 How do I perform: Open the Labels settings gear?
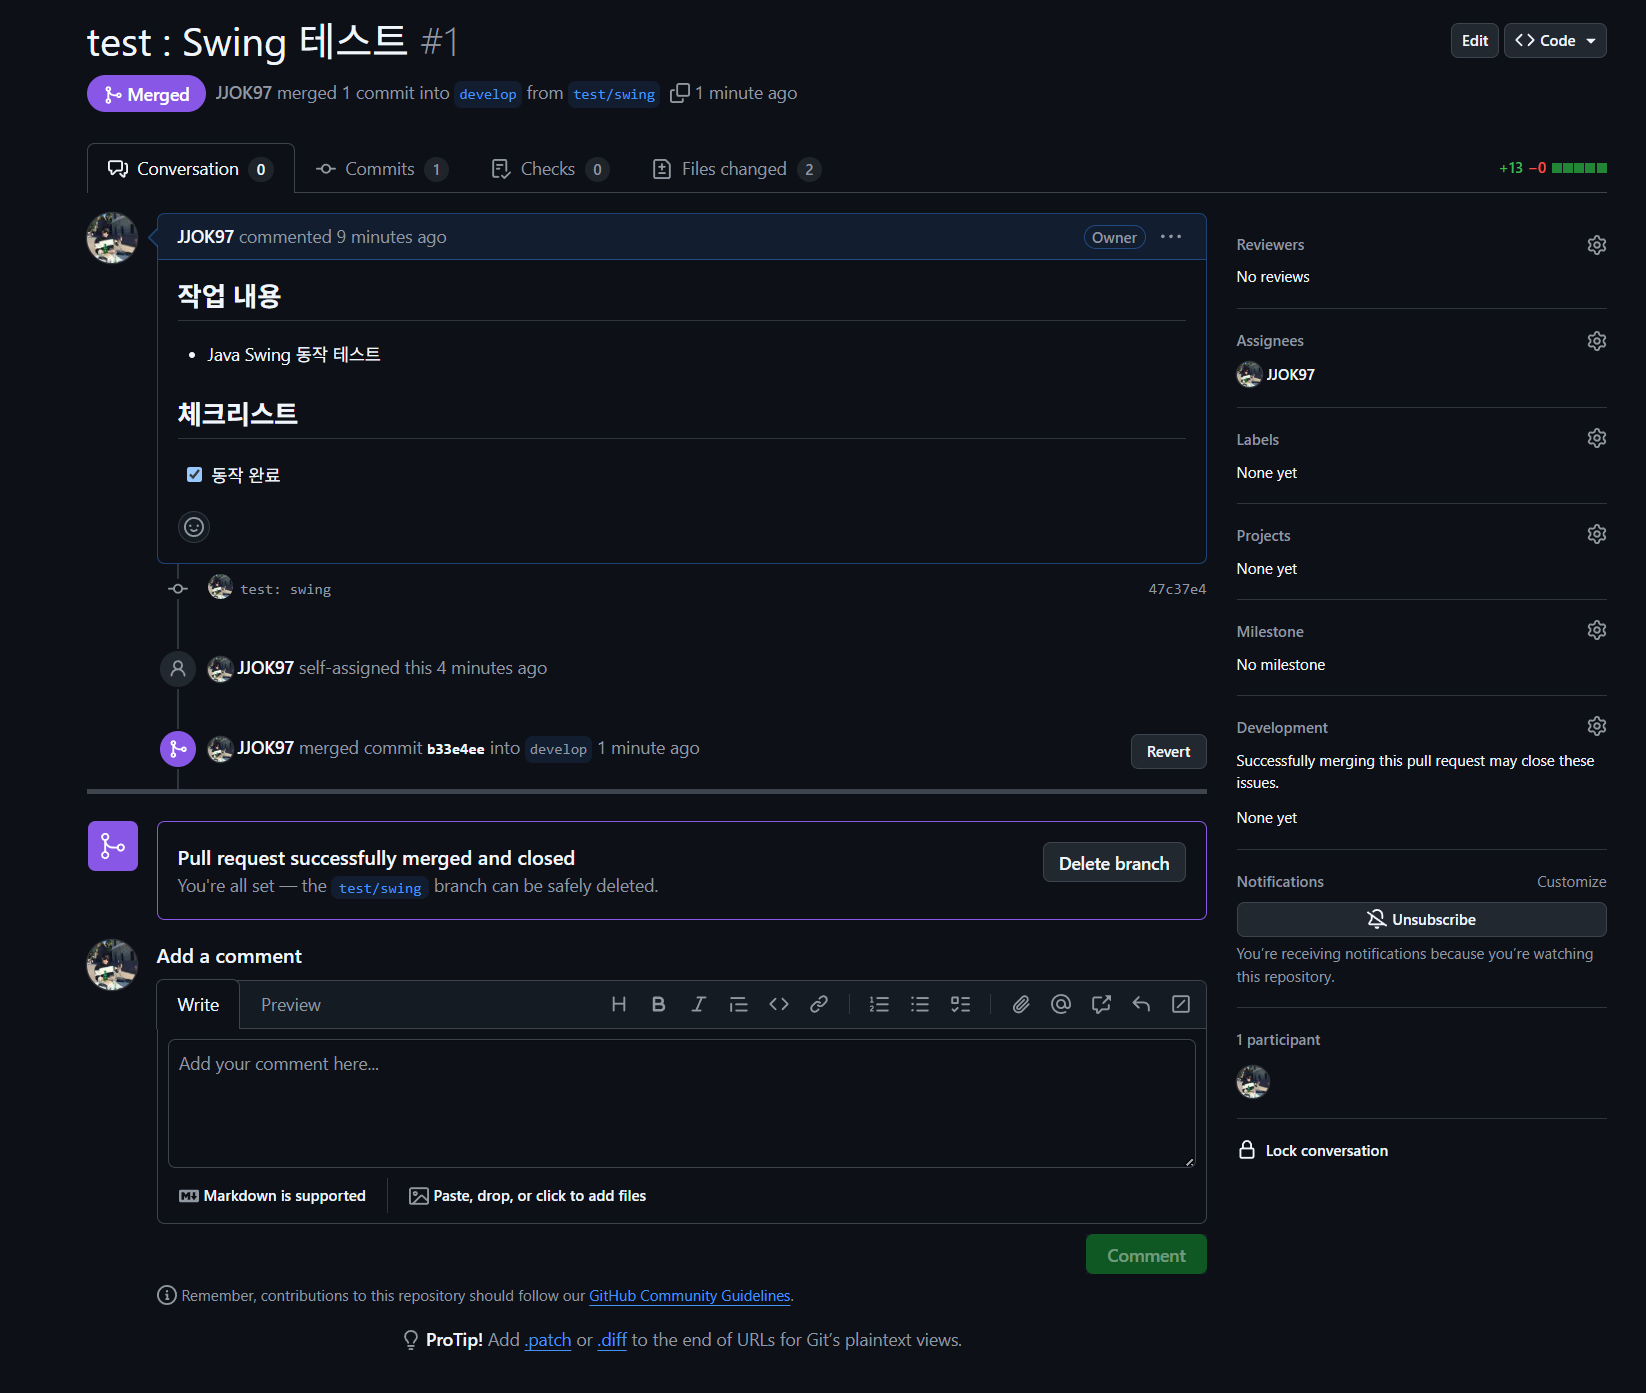click(x=1596, y=438)
